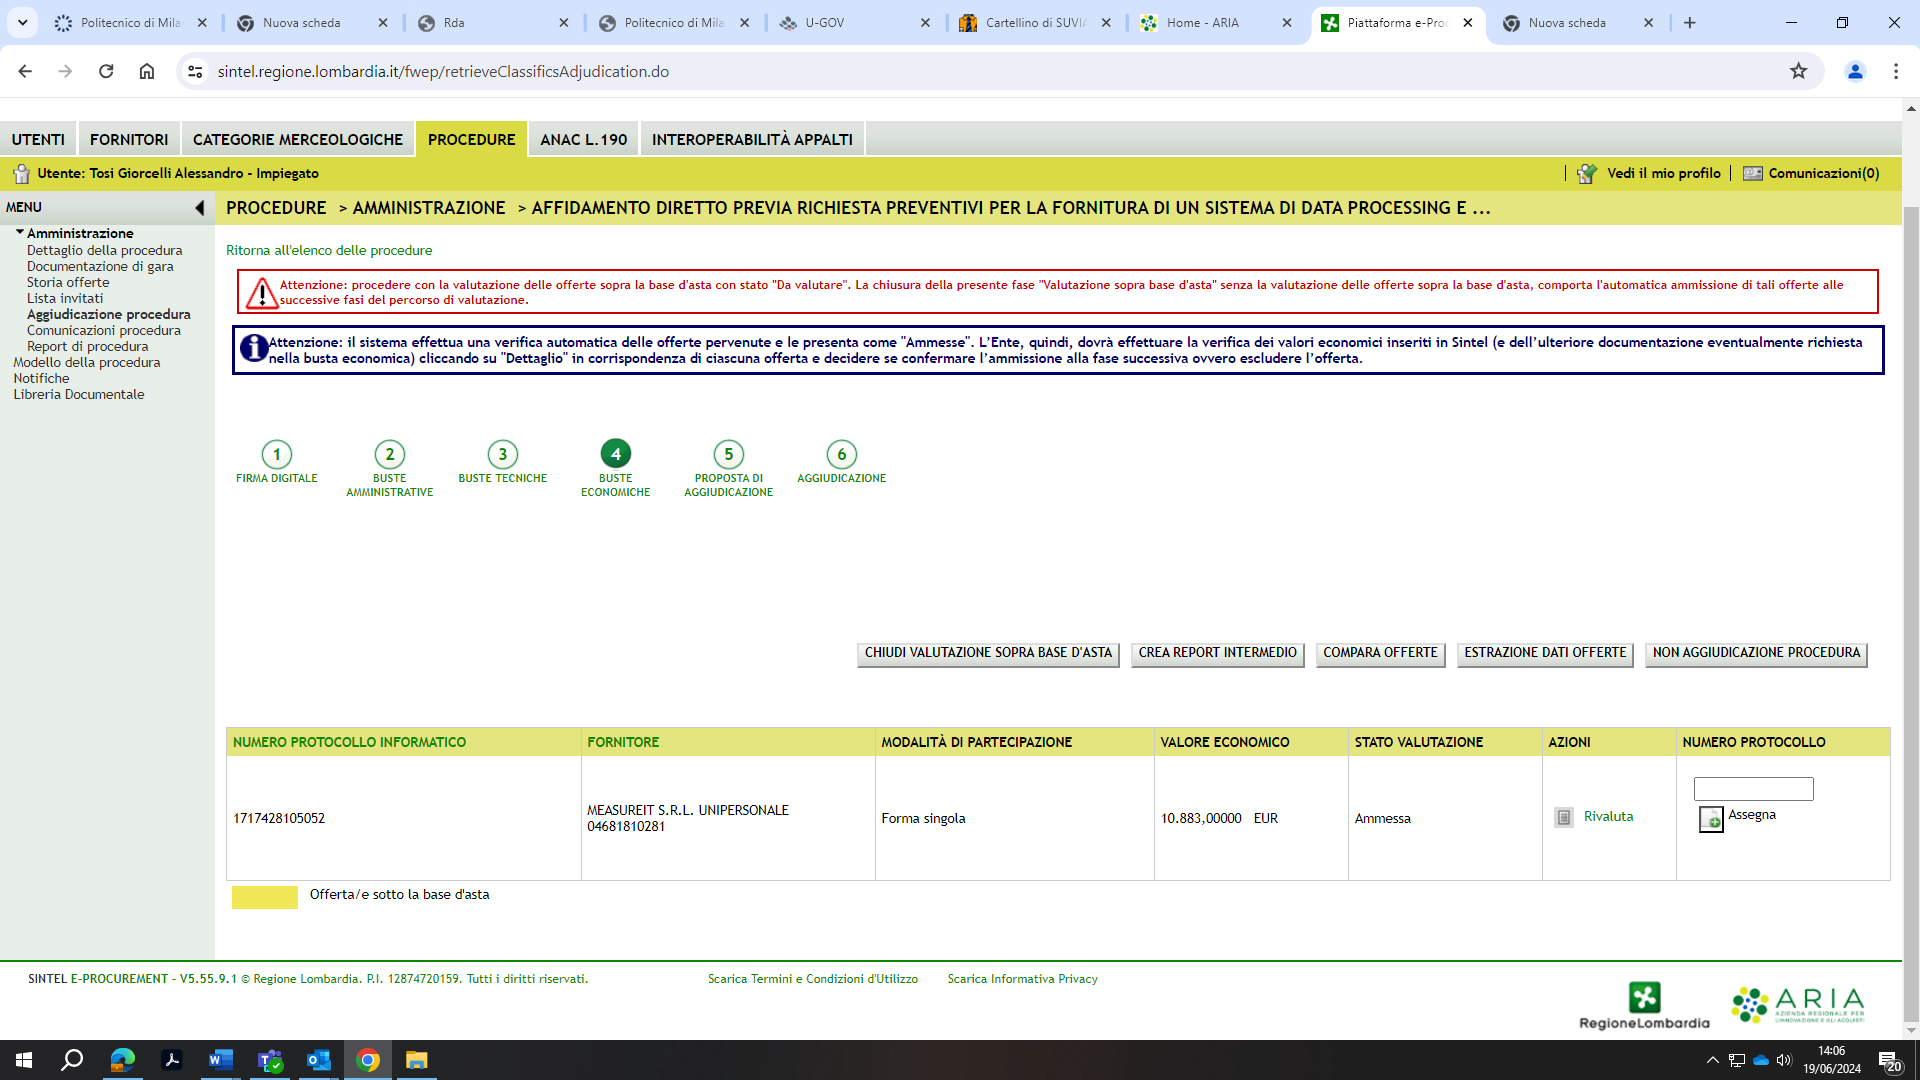Click the Rivaluta document icon
Image resolution: width=1920 pixels, height=1080 pixels.
(x=1564, y=817)
